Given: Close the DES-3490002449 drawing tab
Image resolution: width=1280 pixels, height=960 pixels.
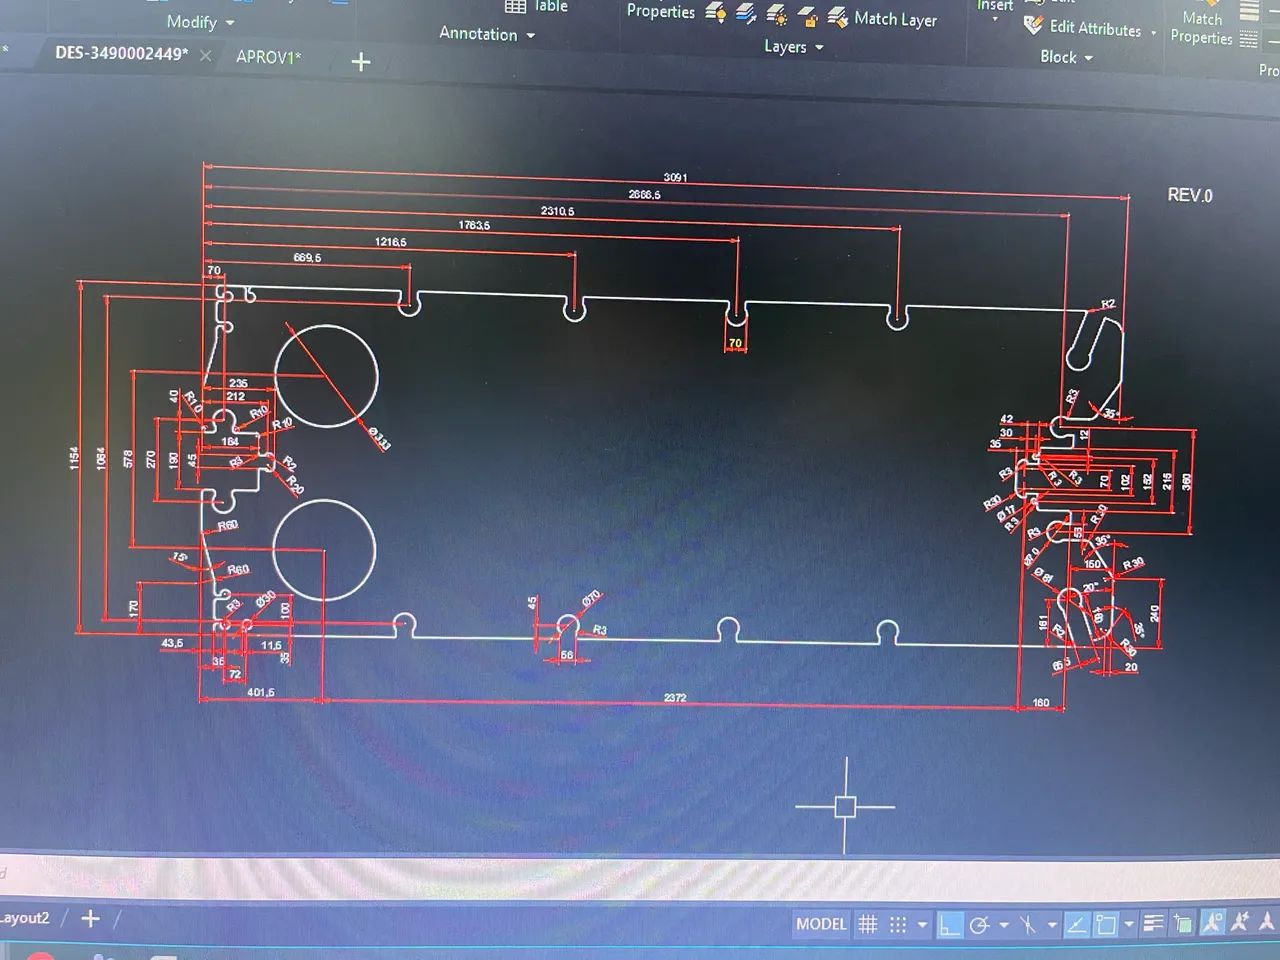Looking at the screenshot, I should 205,56.
